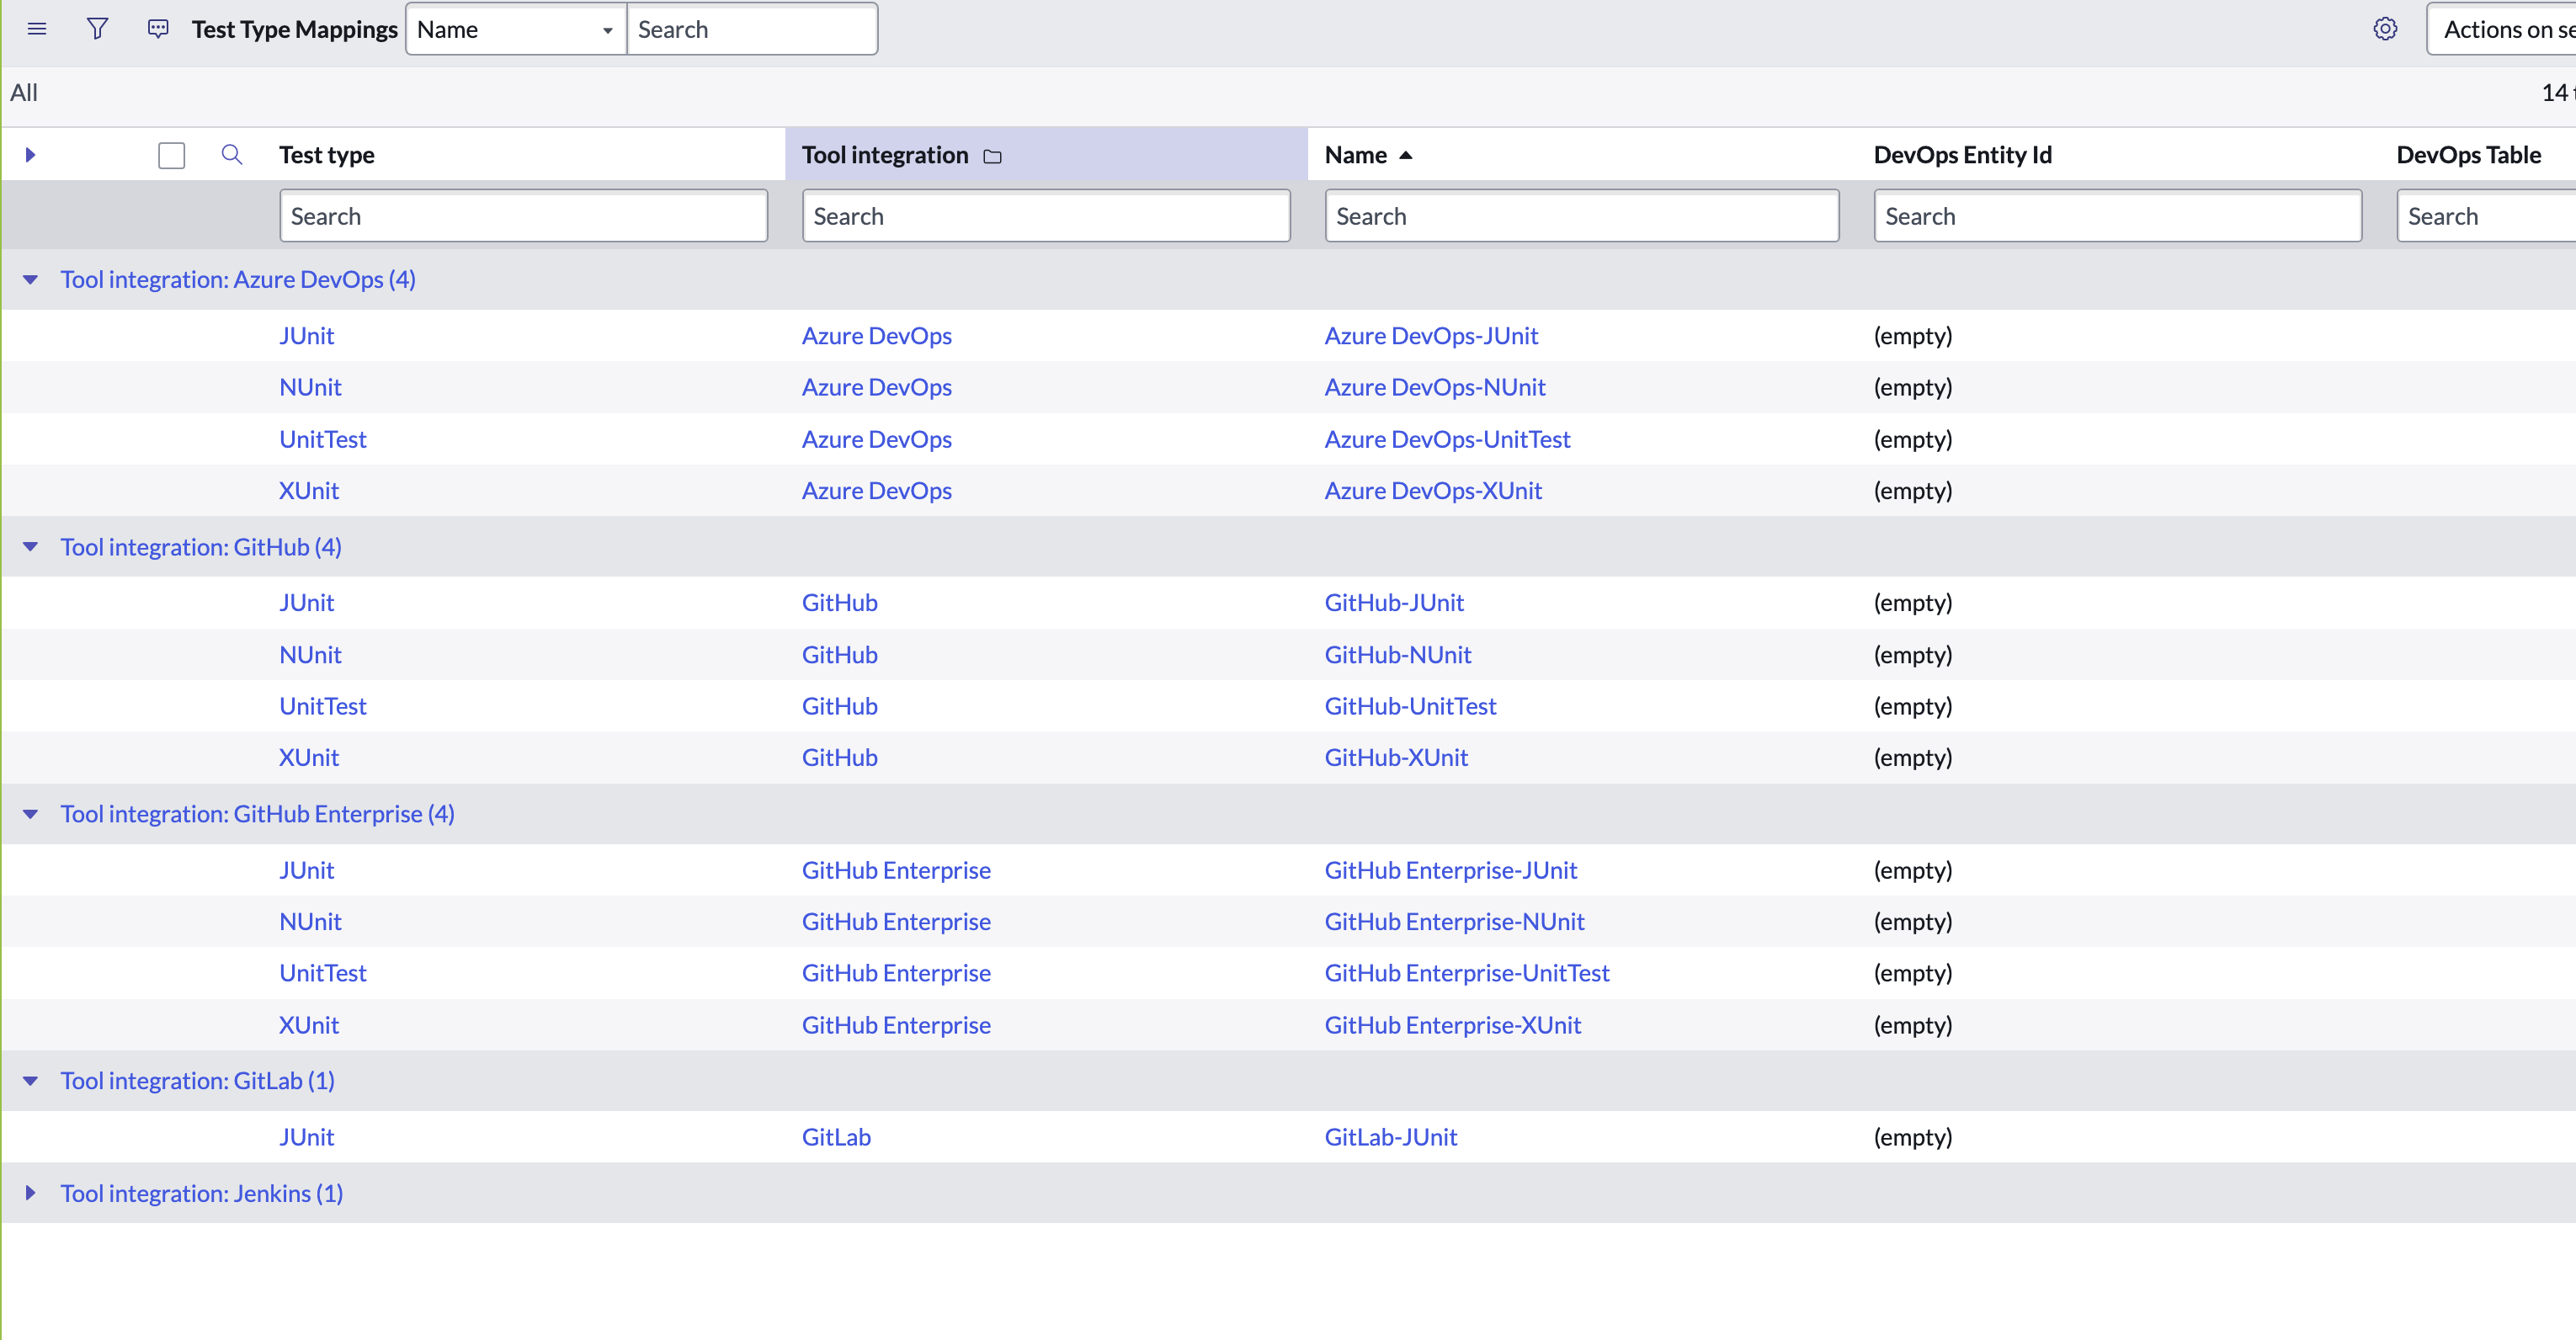Click the Tool integration column header
The height and width of the screenshot is (1340, 2576).
885,155
